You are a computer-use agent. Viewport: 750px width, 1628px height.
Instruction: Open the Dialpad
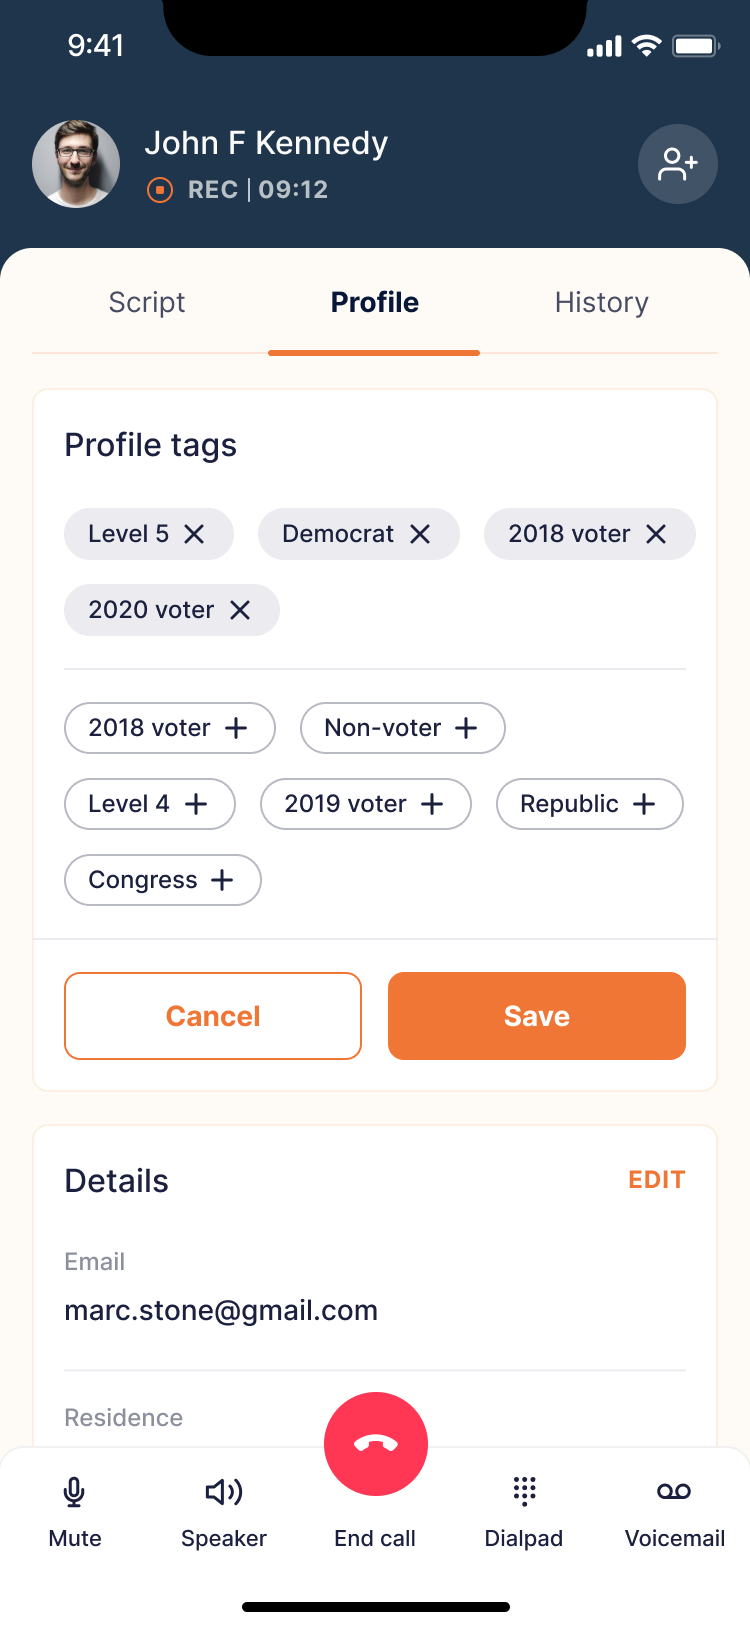click(x=524, y=1508)
